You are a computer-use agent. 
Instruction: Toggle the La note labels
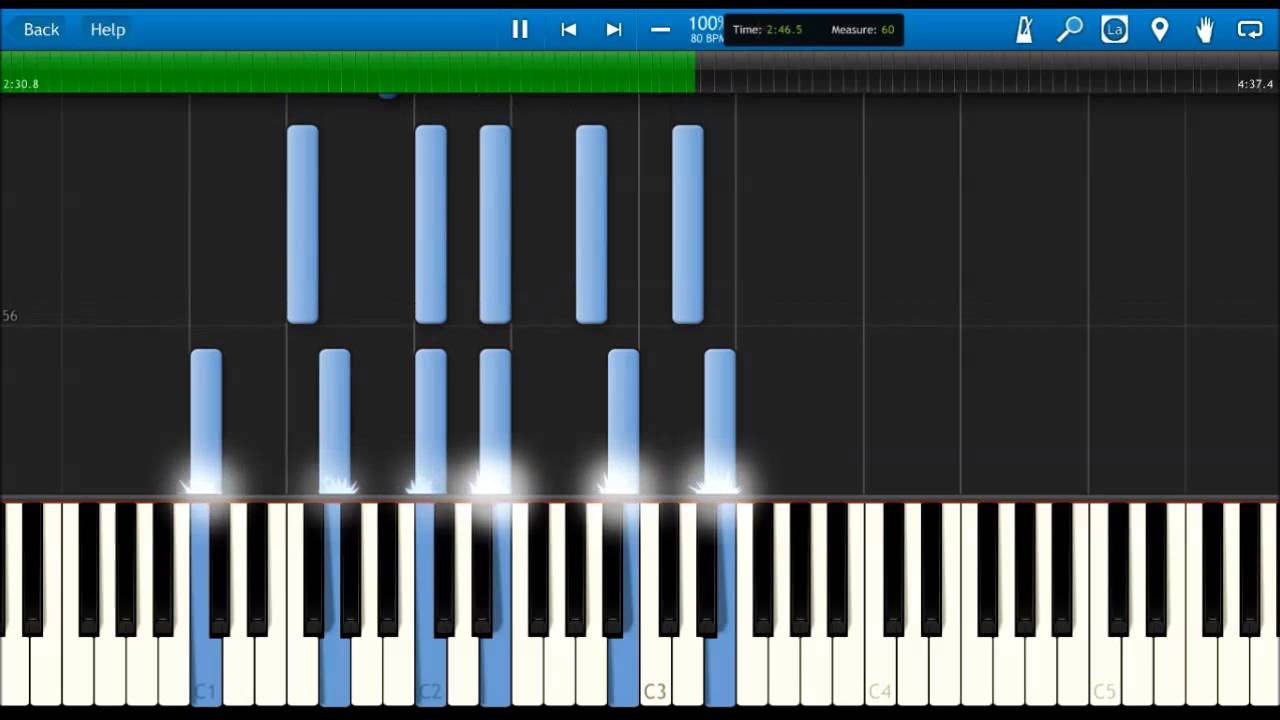(1115, 30)
